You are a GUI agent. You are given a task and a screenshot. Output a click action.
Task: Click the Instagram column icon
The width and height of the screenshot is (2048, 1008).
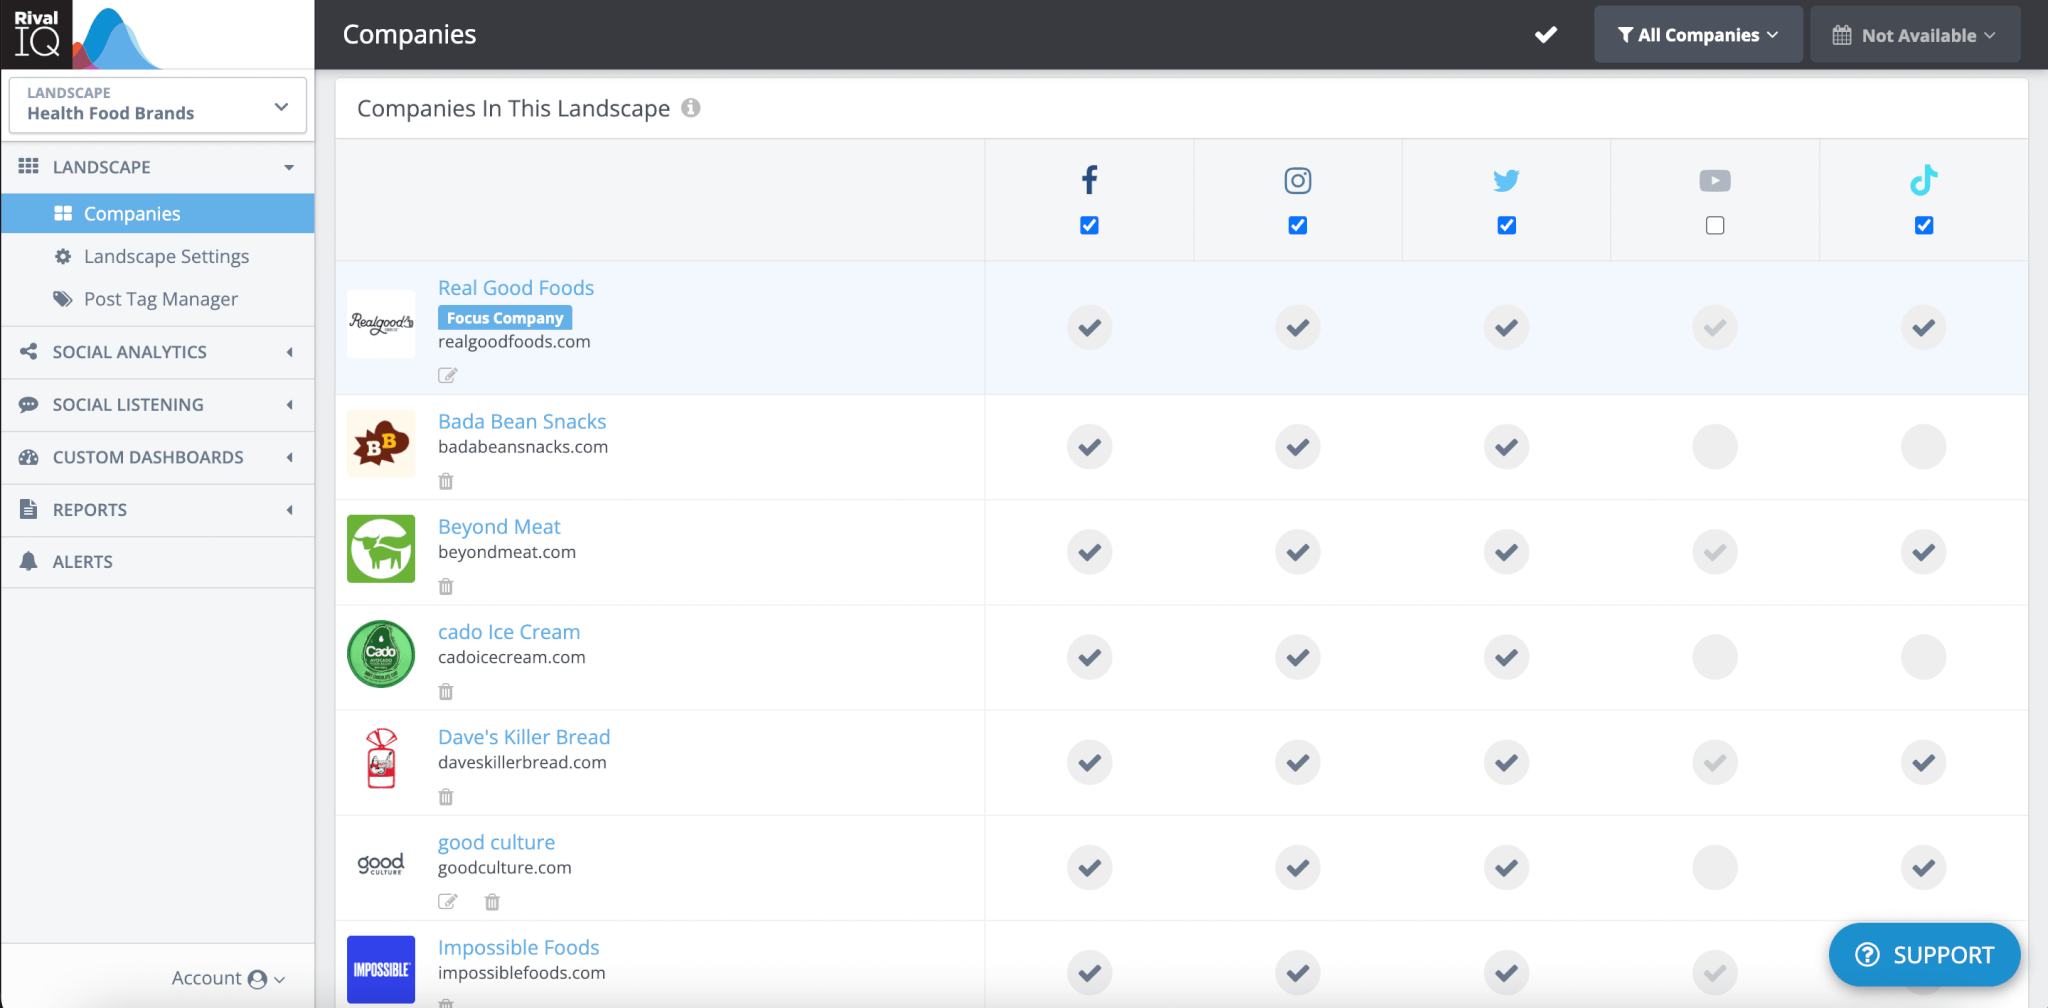(1297, 181)
